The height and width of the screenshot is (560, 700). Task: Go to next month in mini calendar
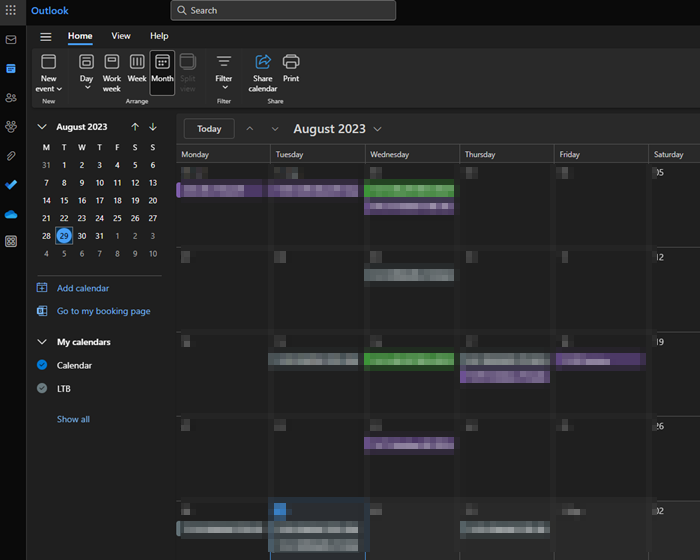(x=153, y=127)
